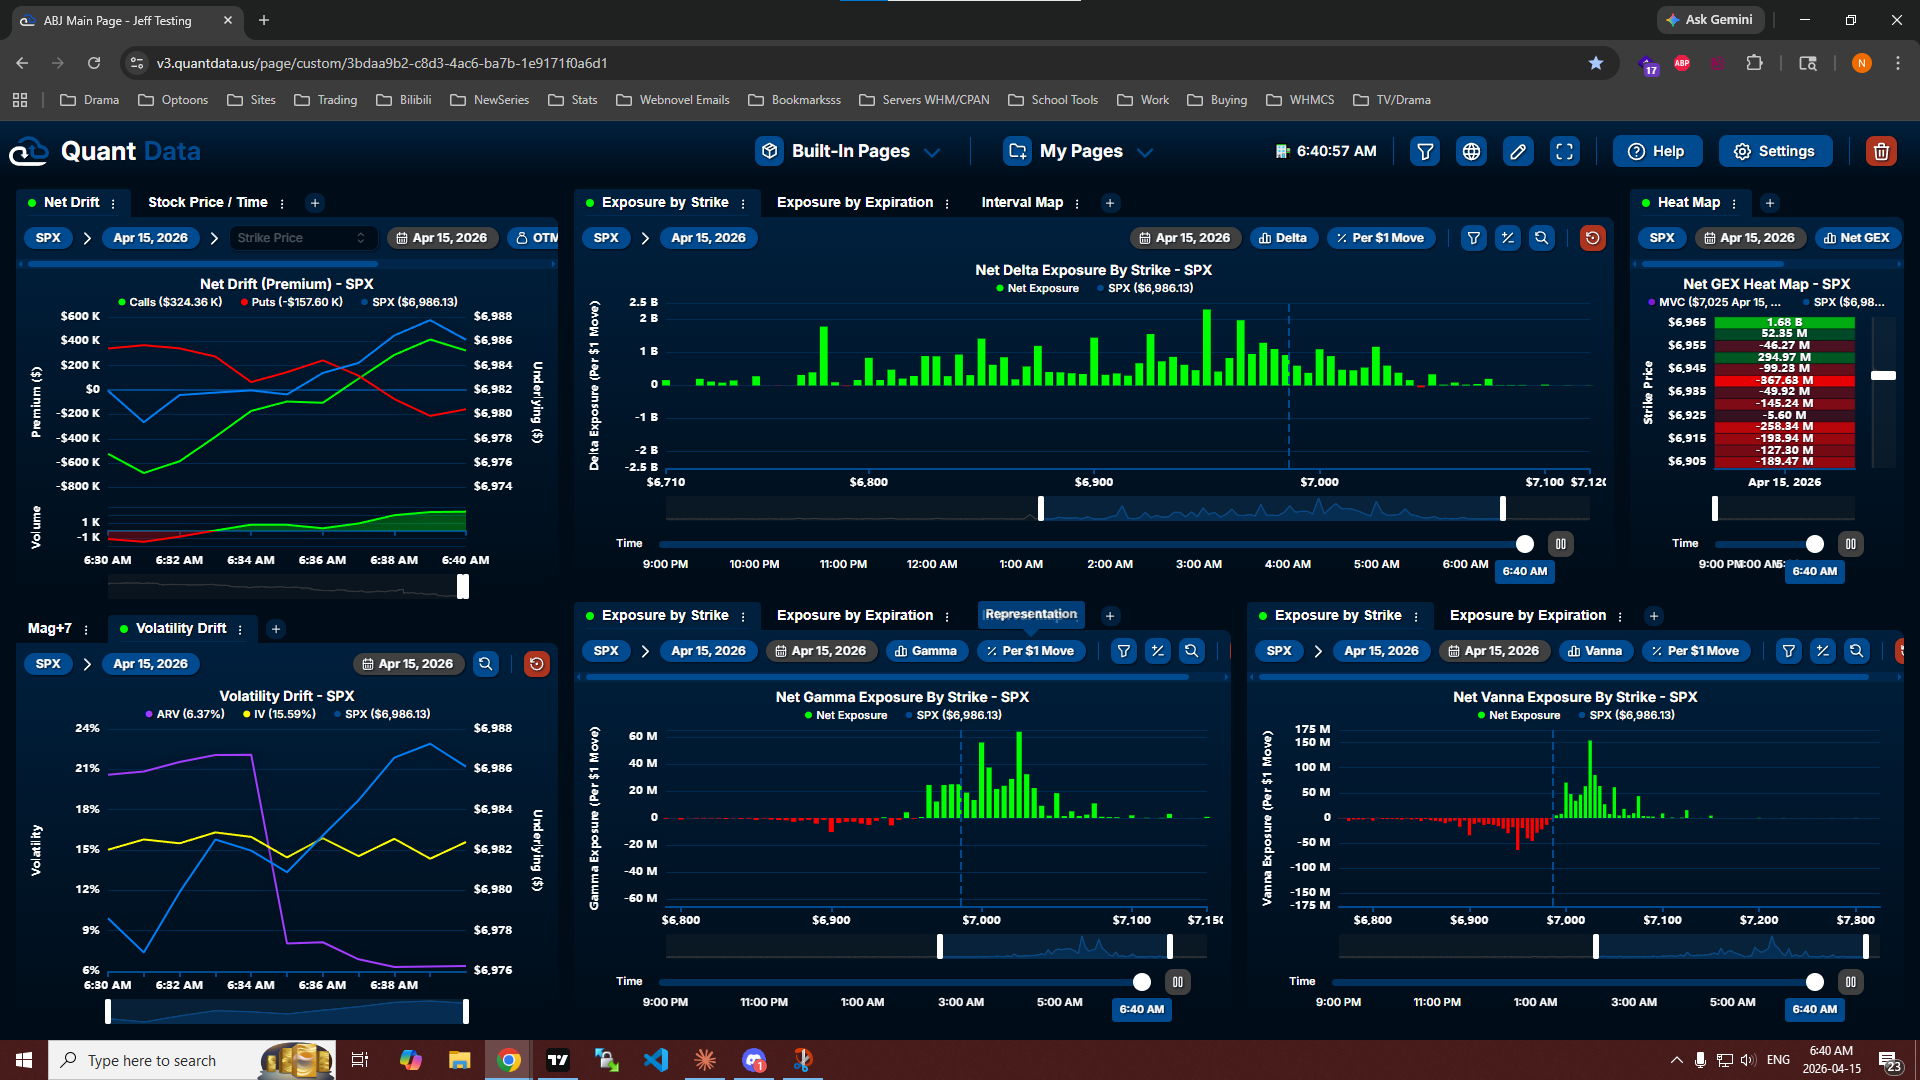1920x1080 pixels.
Task: Enter fullscreen using the expand icon
Action: pos(1564,151)
